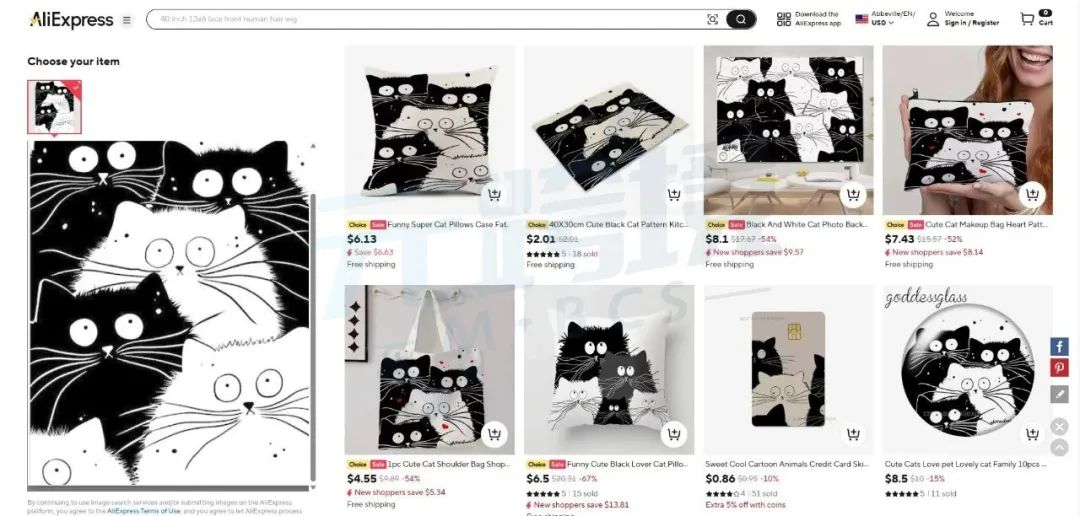Open the Black And White Cat Photo Backdrop listing
1080x516 pixels.
[788, 130]
